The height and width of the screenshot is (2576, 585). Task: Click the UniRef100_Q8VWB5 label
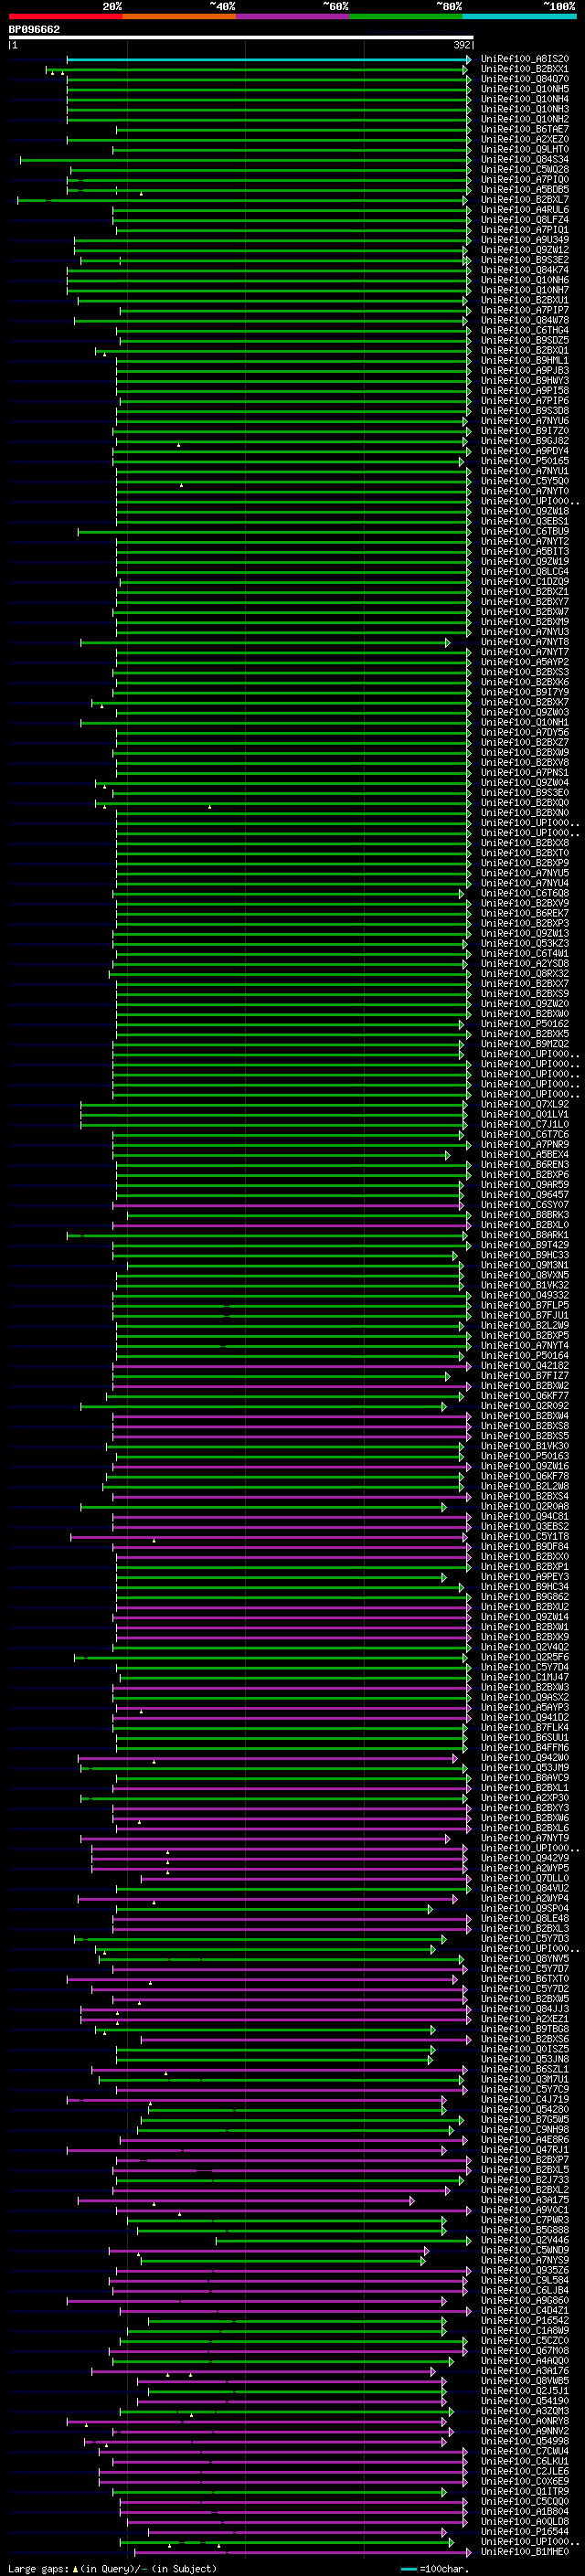(525, 2380)
